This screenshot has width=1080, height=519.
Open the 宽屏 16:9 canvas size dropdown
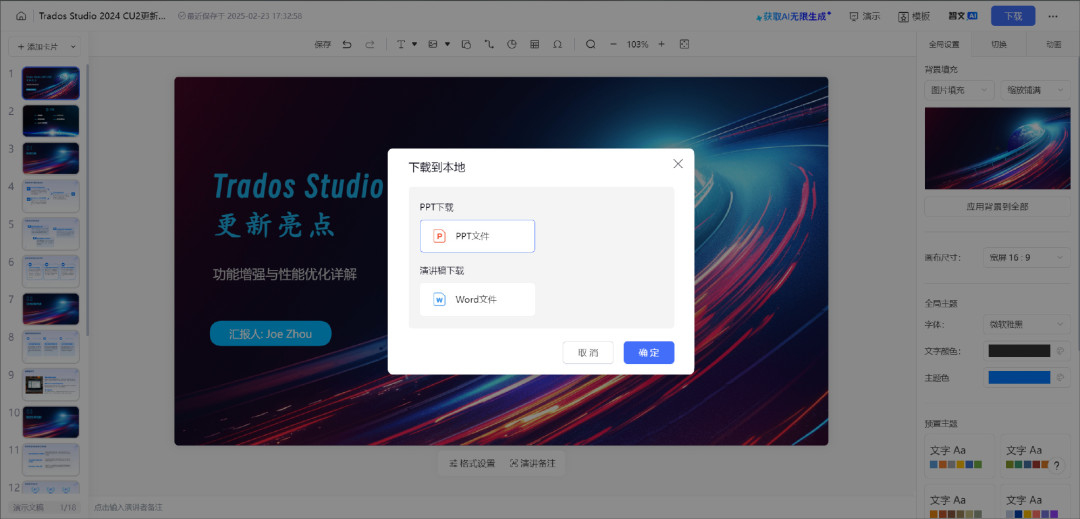1026,257
